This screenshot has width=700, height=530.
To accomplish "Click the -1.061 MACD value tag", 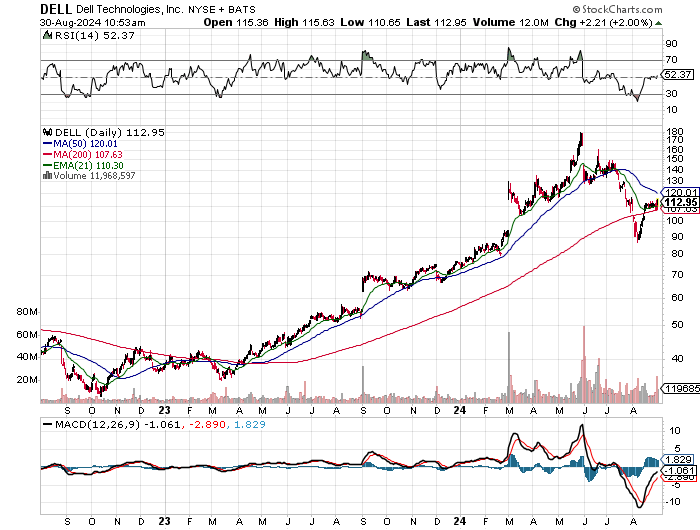I will (679, 470).
